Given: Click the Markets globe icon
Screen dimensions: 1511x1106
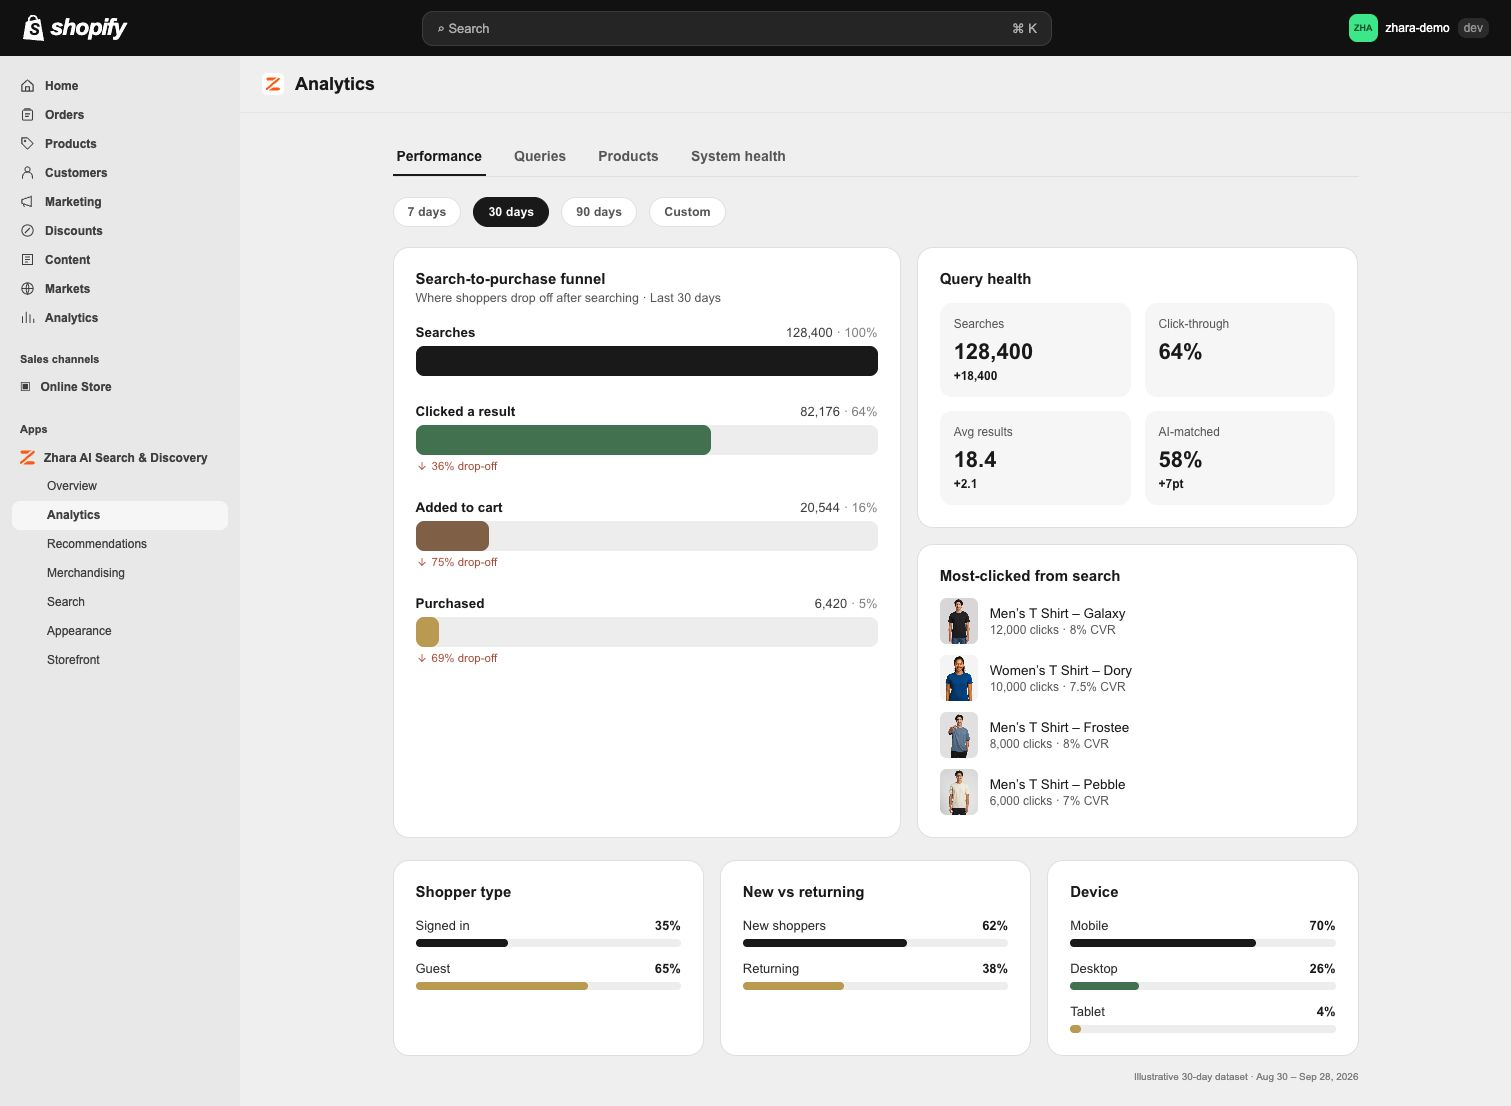Looking at the screenshot, I should coord(28,289).
